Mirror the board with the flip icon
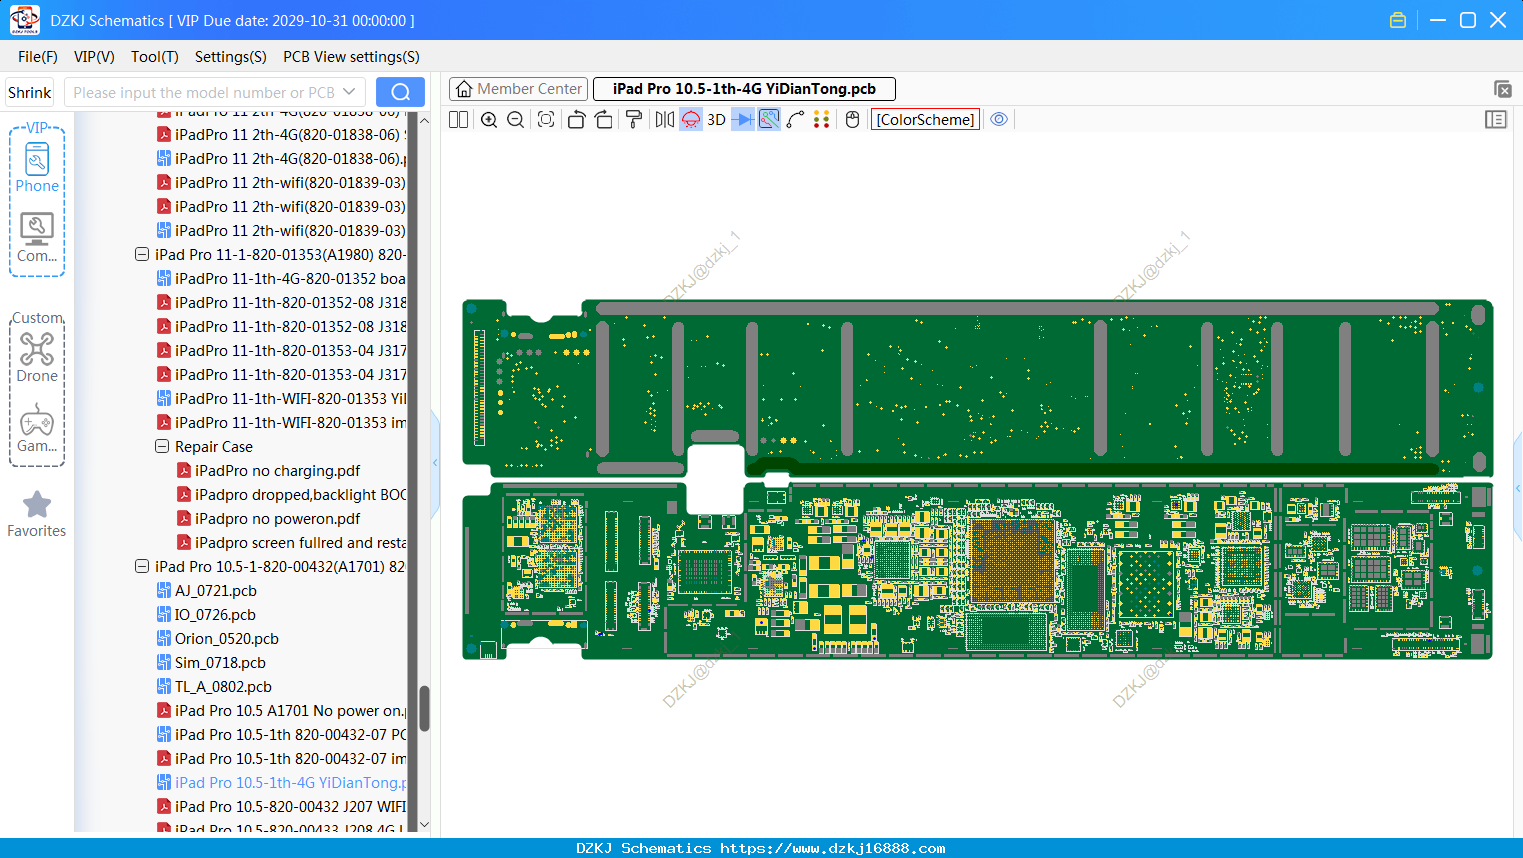This screenshot has width=1523, height=858. (665, 120)
